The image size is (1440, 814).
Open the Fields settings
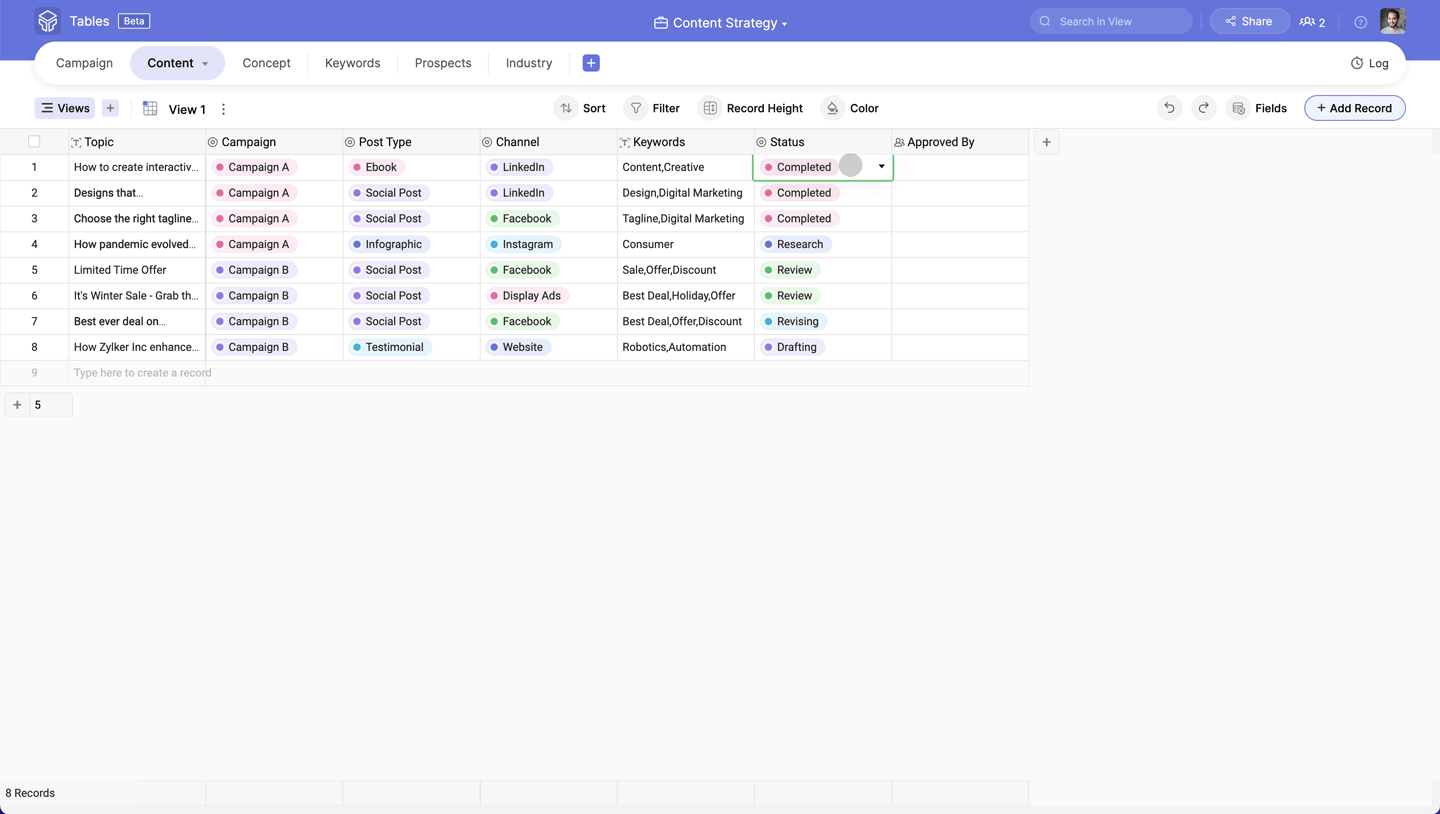point(1259,108)
